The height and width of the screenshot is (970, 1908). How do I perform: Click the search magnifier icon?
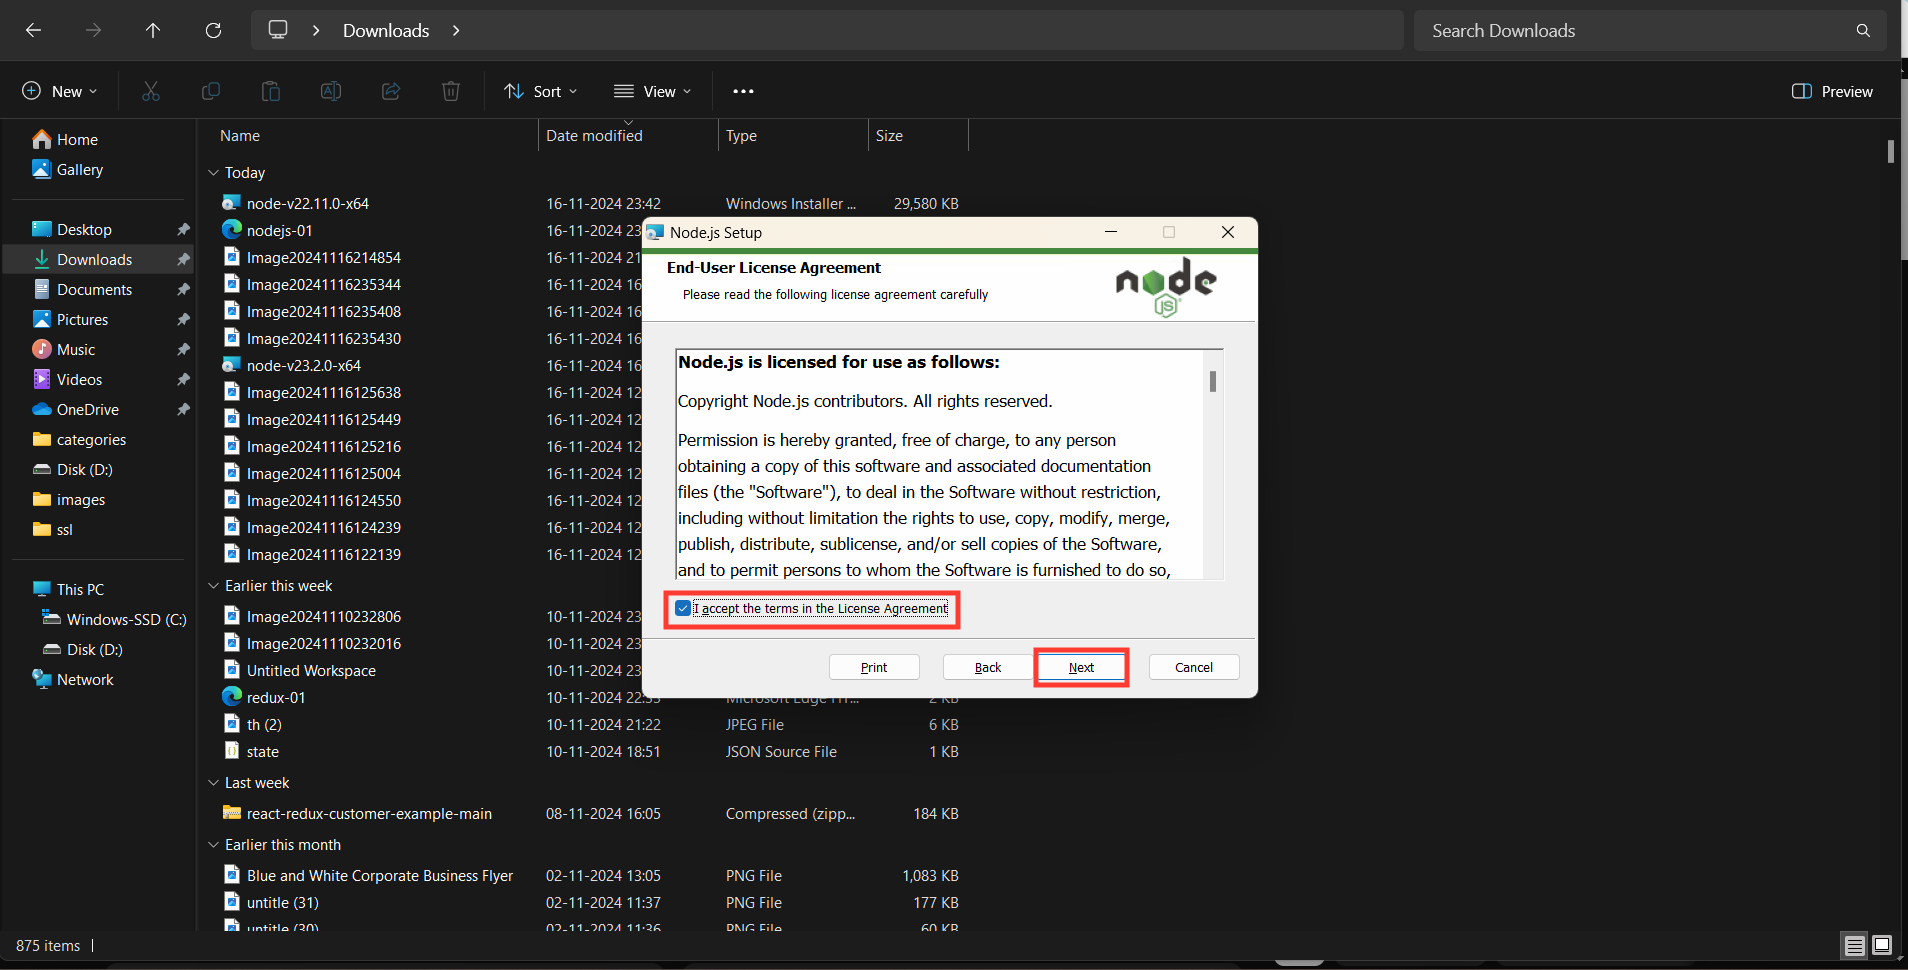1863,30
